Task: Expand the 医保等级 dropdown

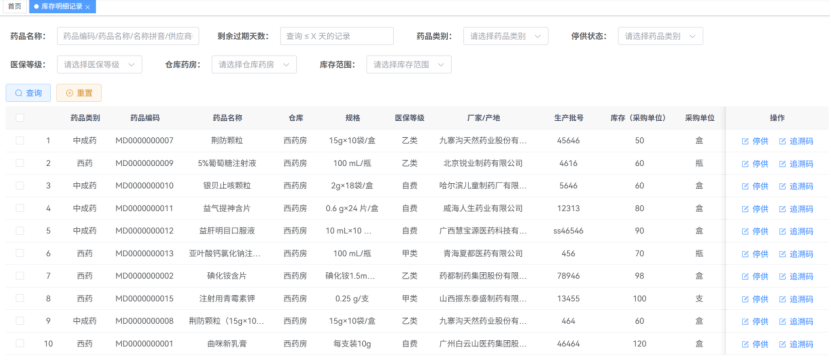Action: (x=99, y=65)
